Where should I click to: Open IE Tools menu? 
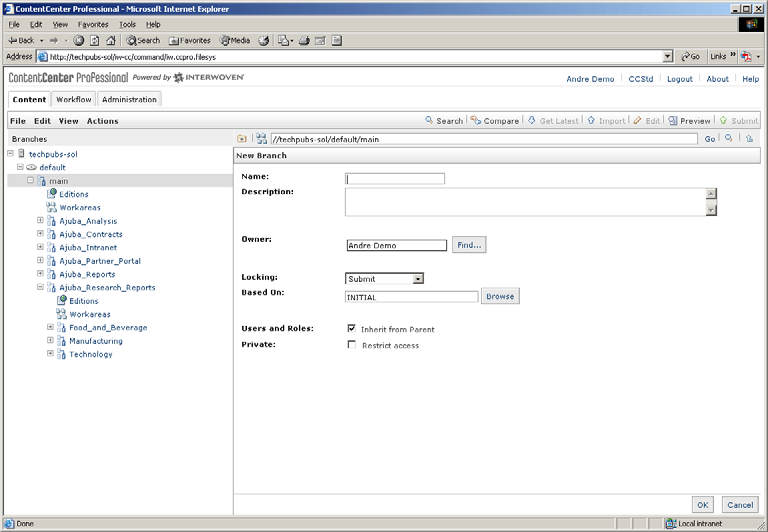point(127,24)
